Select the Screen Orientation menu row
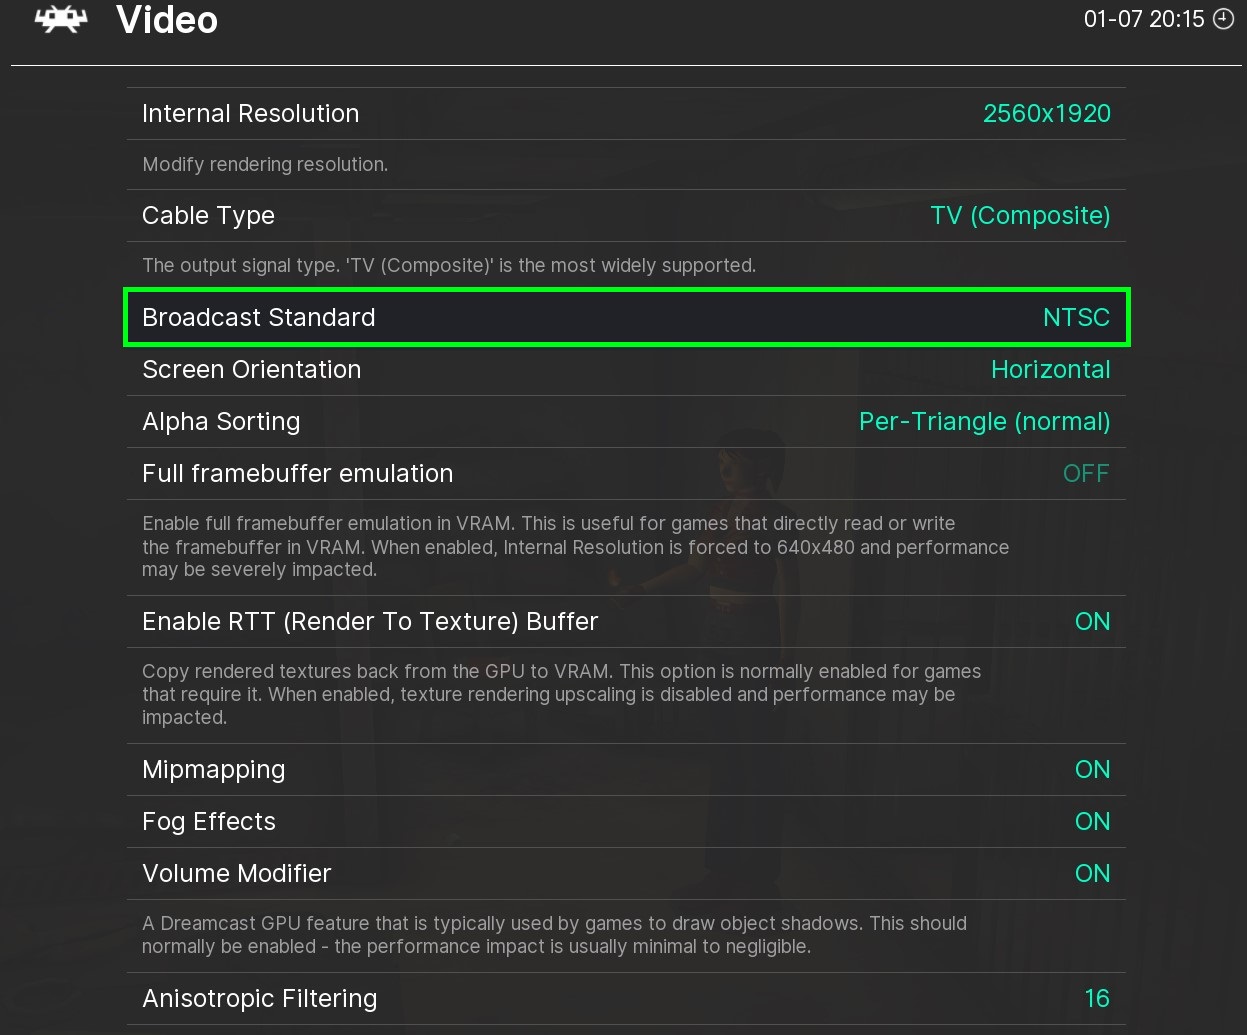 pos(251,369)
